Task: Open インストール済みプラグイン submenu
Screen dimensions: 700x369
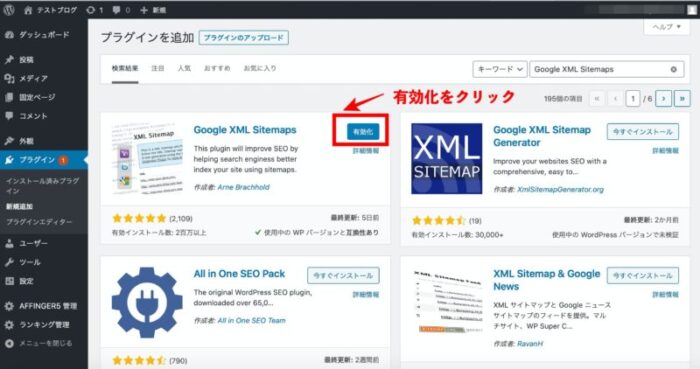Action: (x=43, y=186)
